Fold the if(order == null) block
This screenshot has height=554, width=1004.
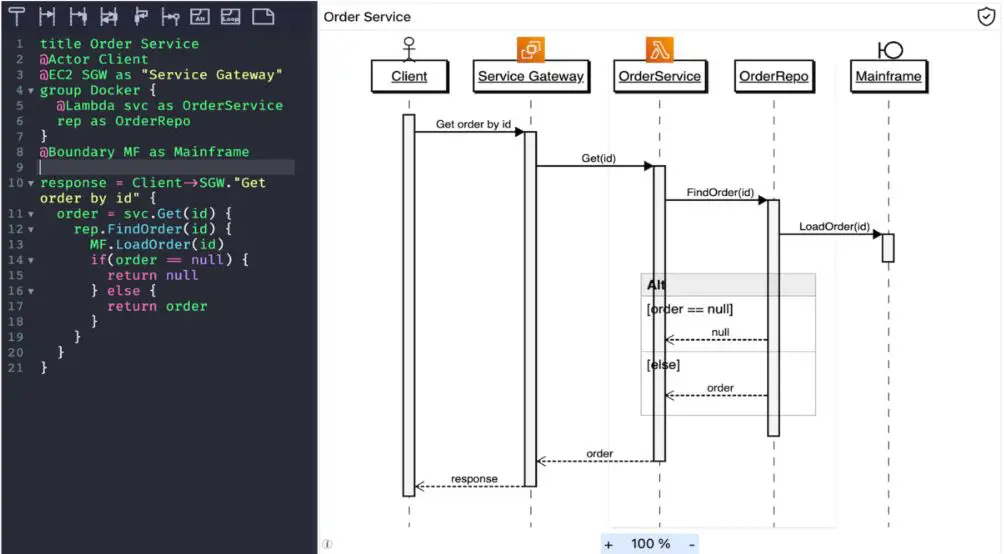[x=30, y=260]
